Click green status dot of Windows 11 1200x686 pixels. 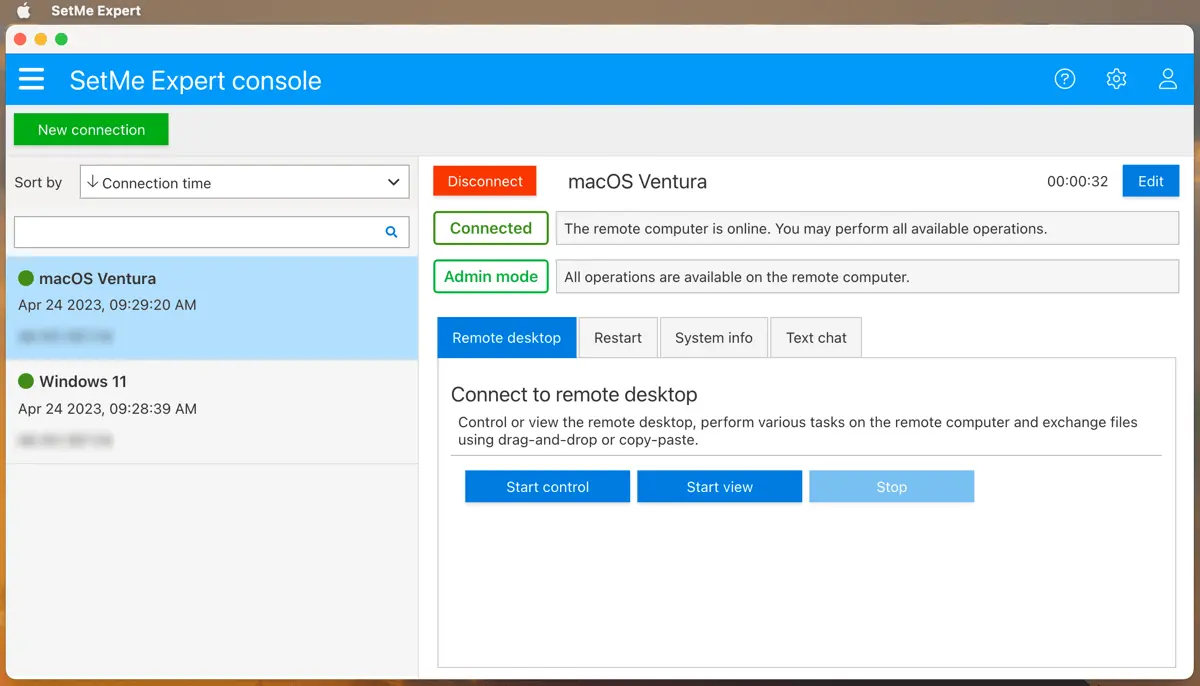click(x=26, y=381)
